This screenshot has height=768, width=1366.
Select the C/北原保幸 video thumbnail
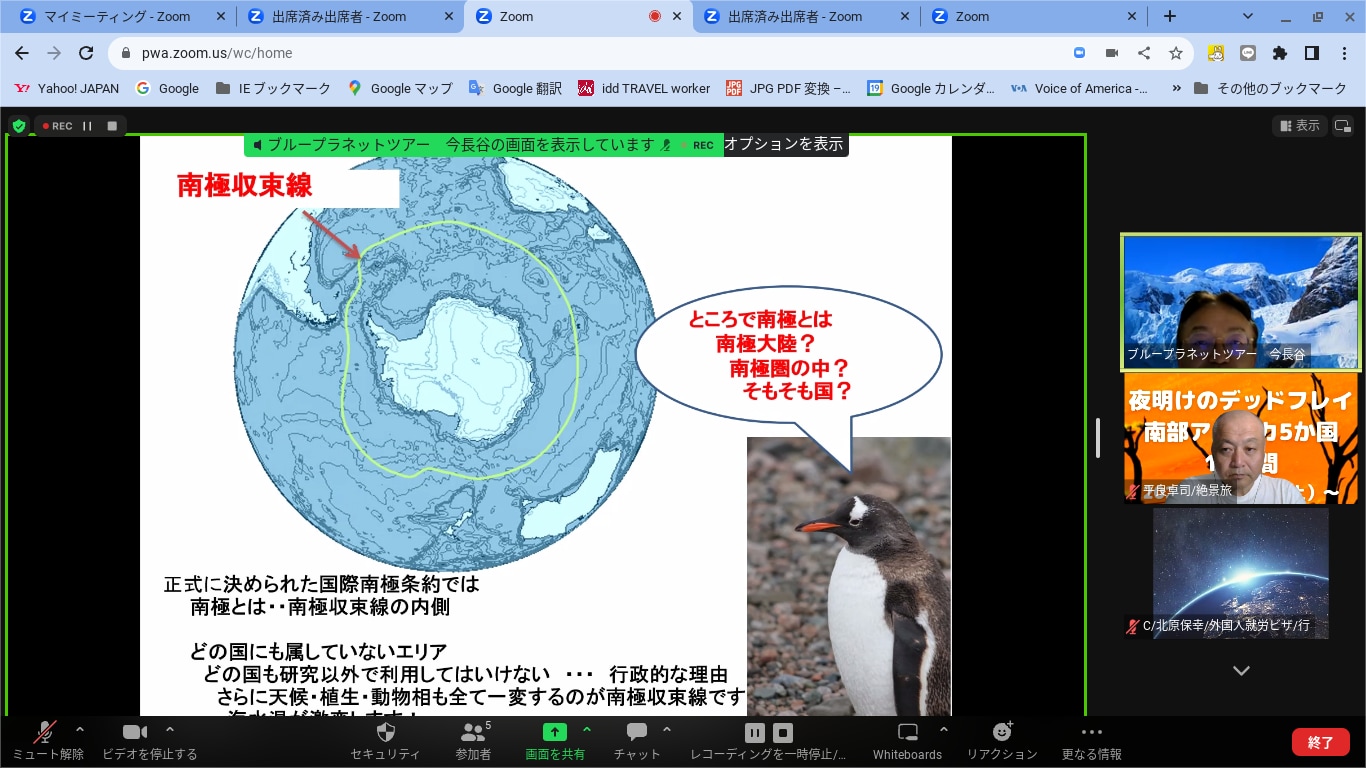tap(1241, 573)
